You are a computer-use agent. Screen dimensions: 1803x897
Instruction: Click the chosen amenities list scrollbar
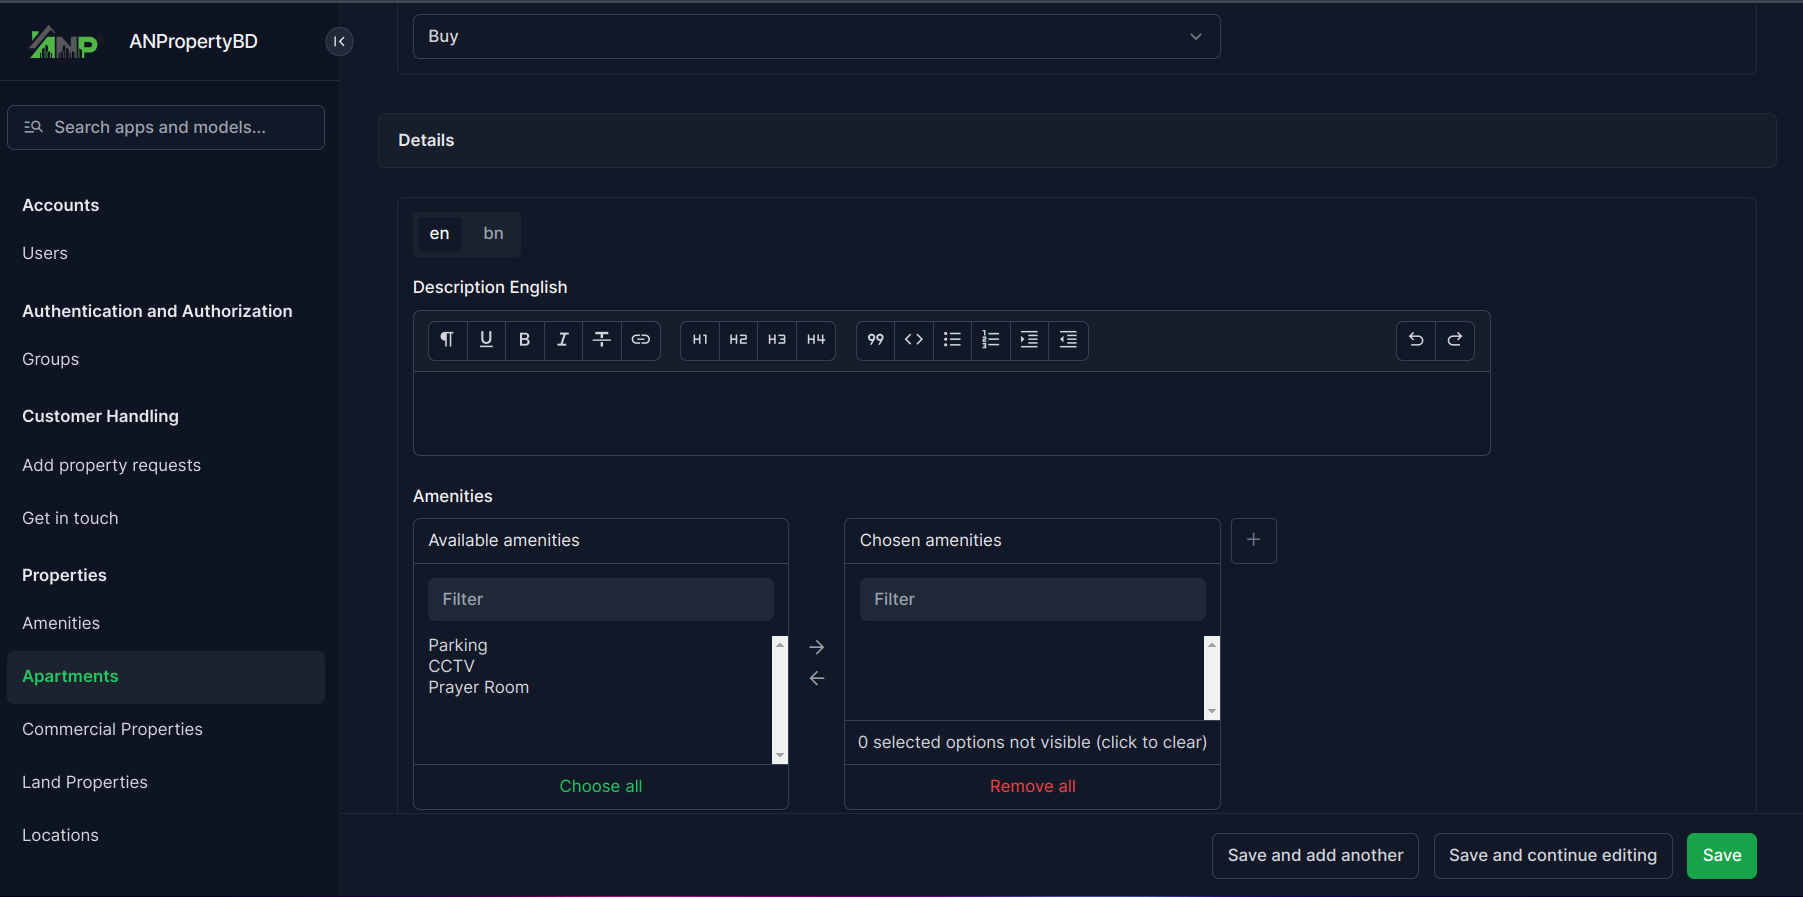[1212, 678]
